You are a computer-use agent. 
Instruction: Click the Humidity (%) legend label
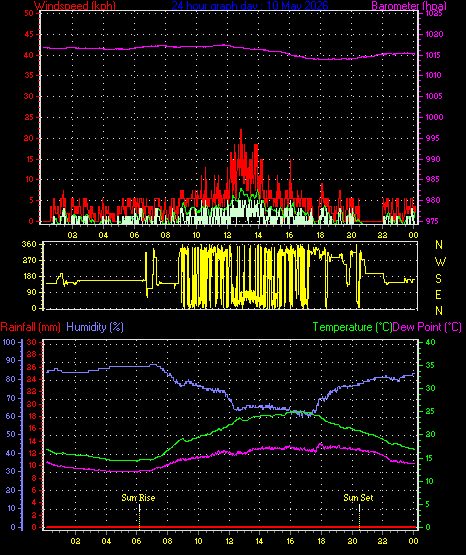tap(95, 327)
